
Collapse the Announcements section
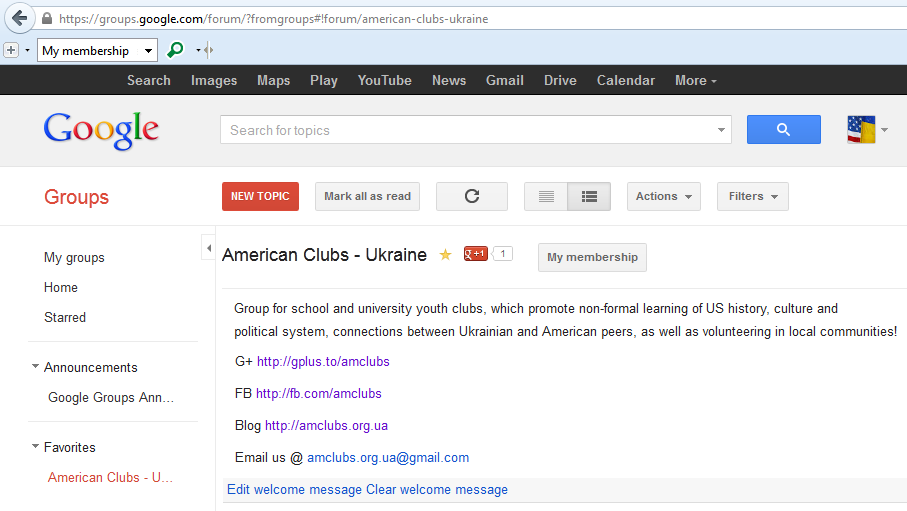pyautogui.click(x=35, y=366)
